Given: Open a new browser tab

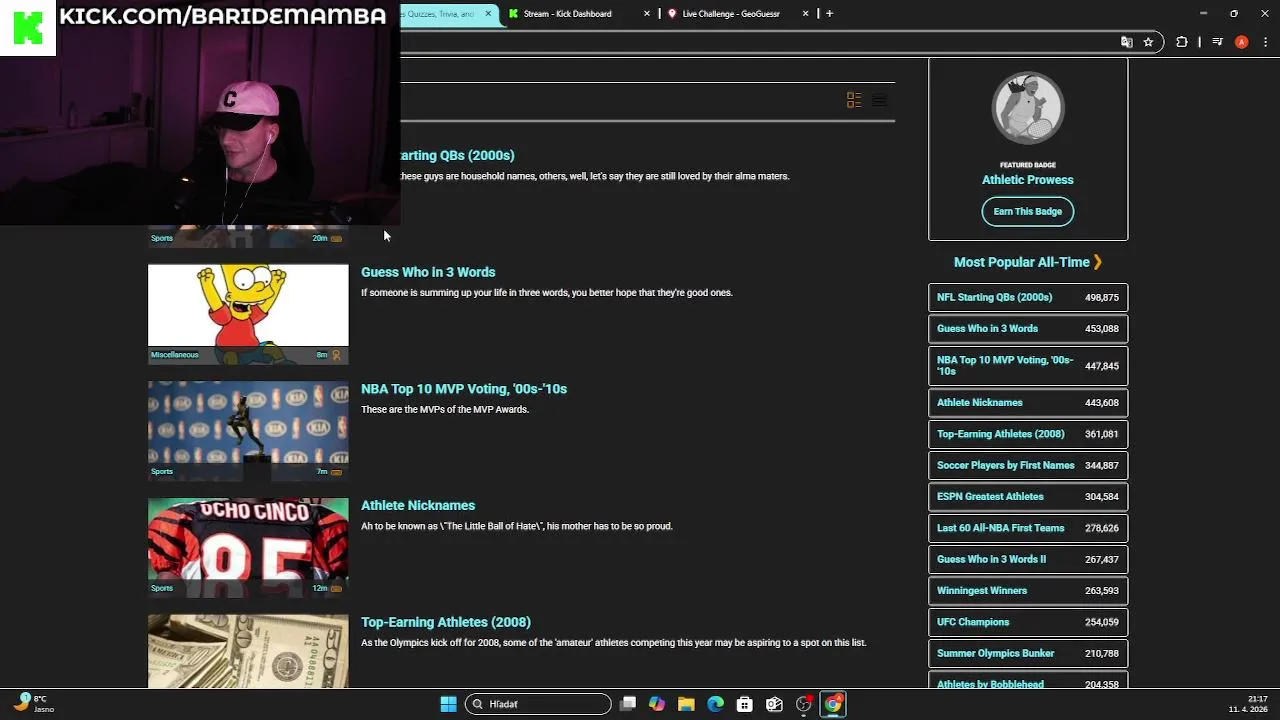Looking at the screenshot, I should (829, 13).
